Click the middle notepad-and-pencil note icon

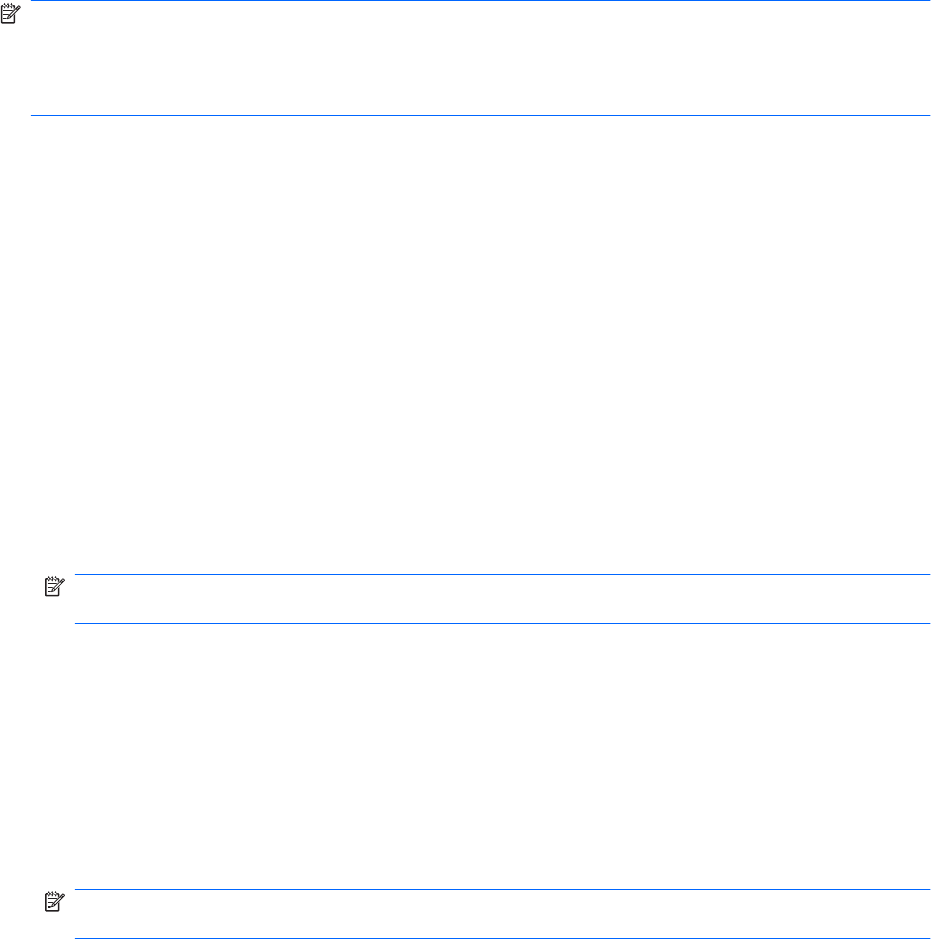[54, 586]
